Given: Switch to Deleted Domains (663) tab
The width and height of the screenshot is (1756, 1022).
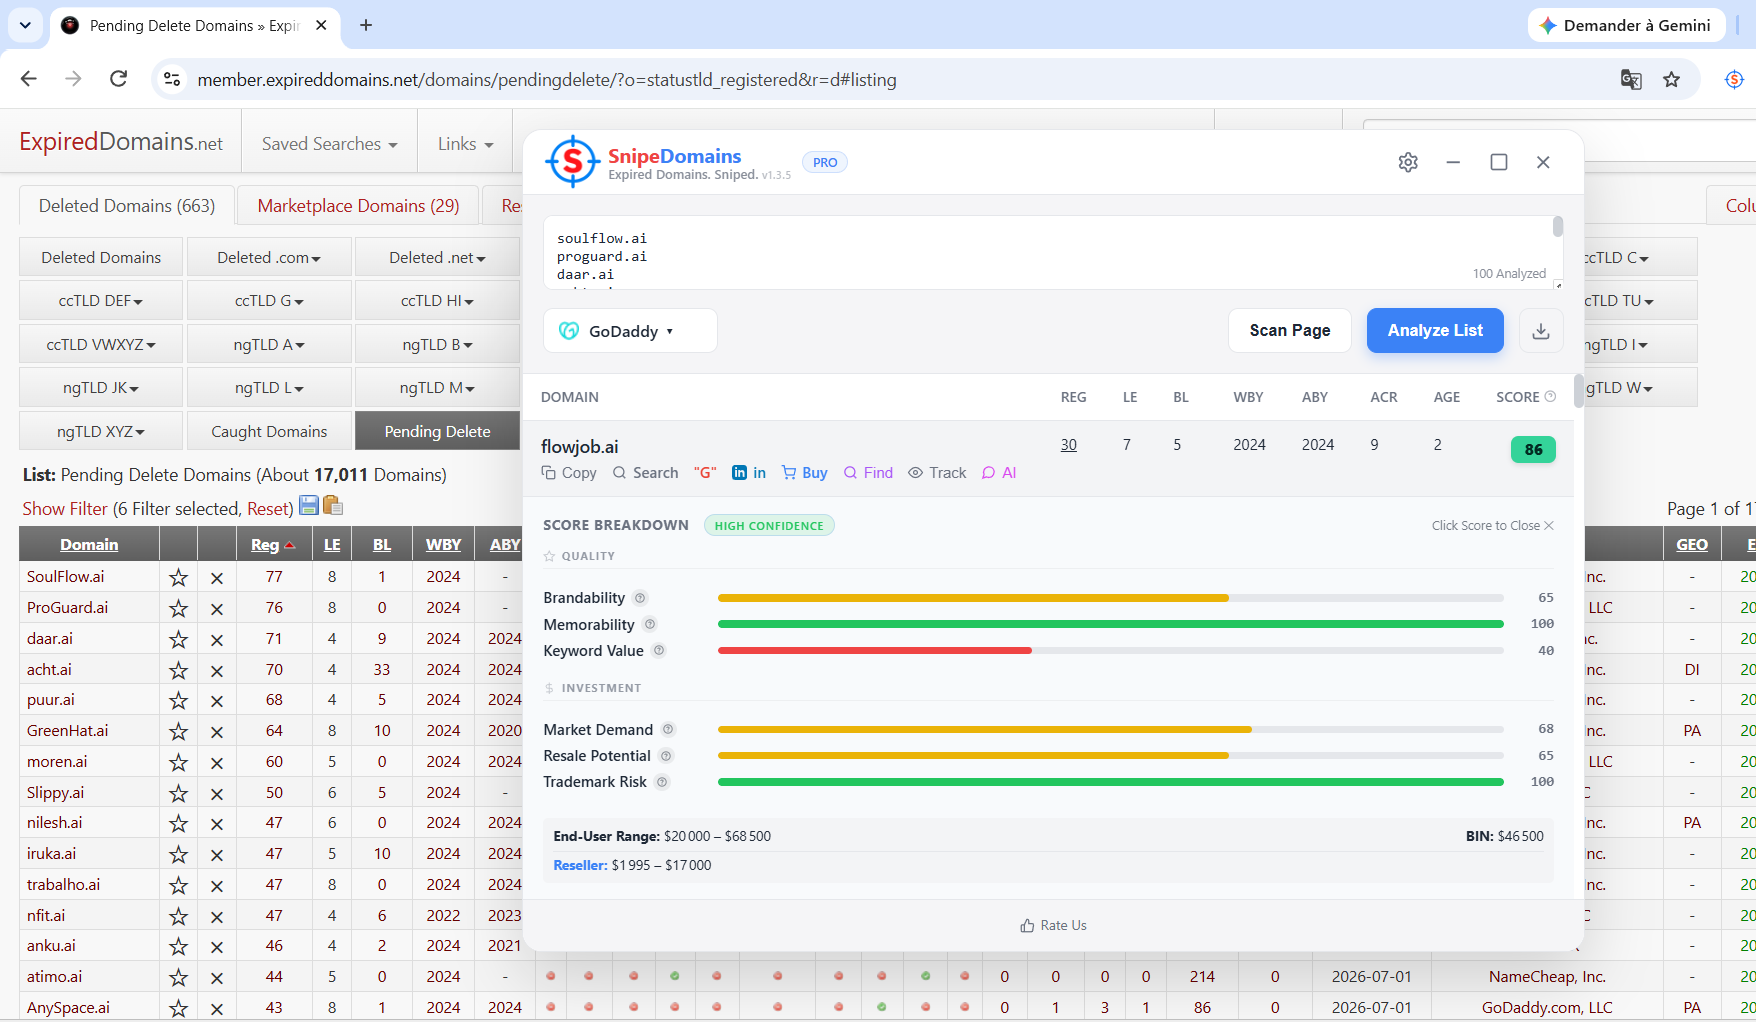Looking at the screenshot, I should coord(127,205).
